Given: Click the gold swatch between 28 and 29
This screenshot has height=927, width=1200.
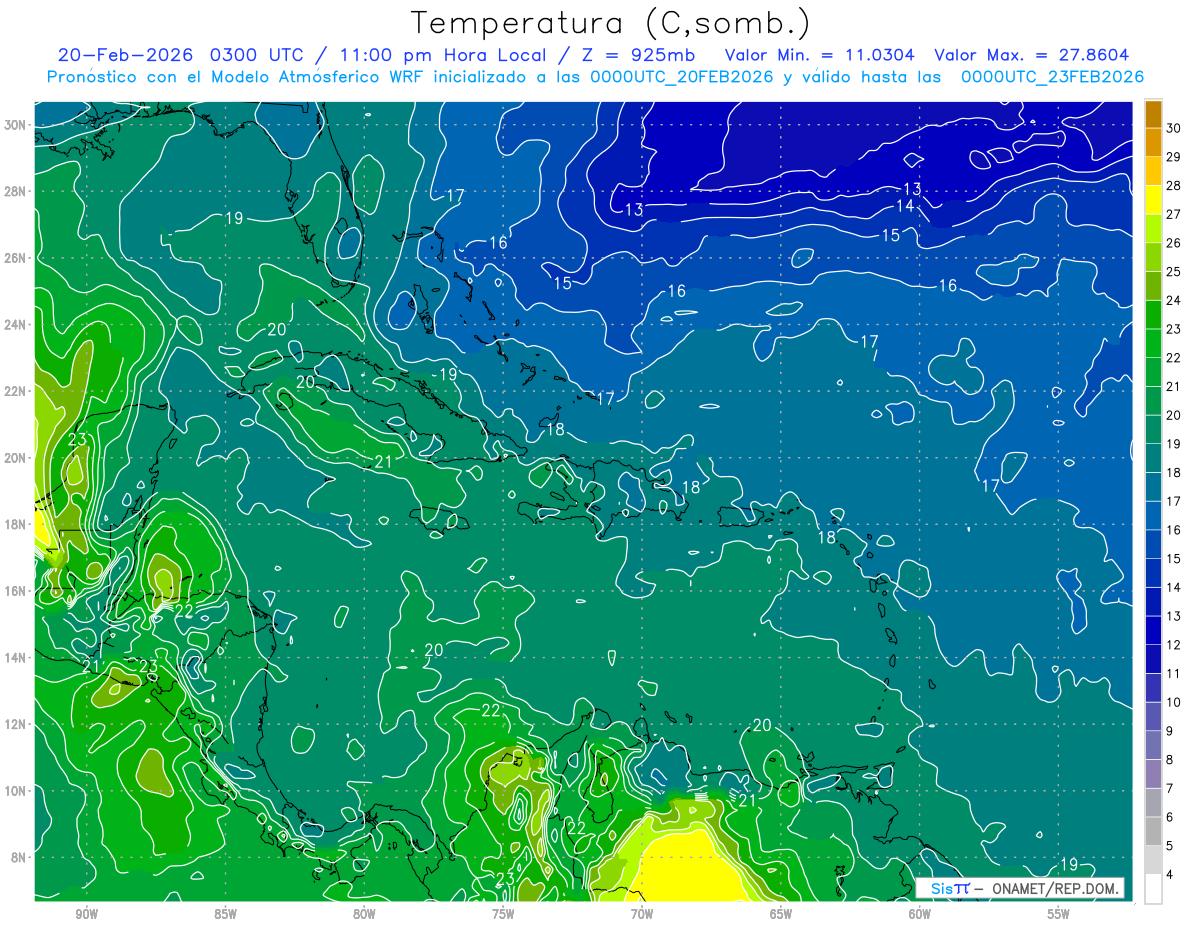Looking at the screenshot, I should [x=1153, y=171].
